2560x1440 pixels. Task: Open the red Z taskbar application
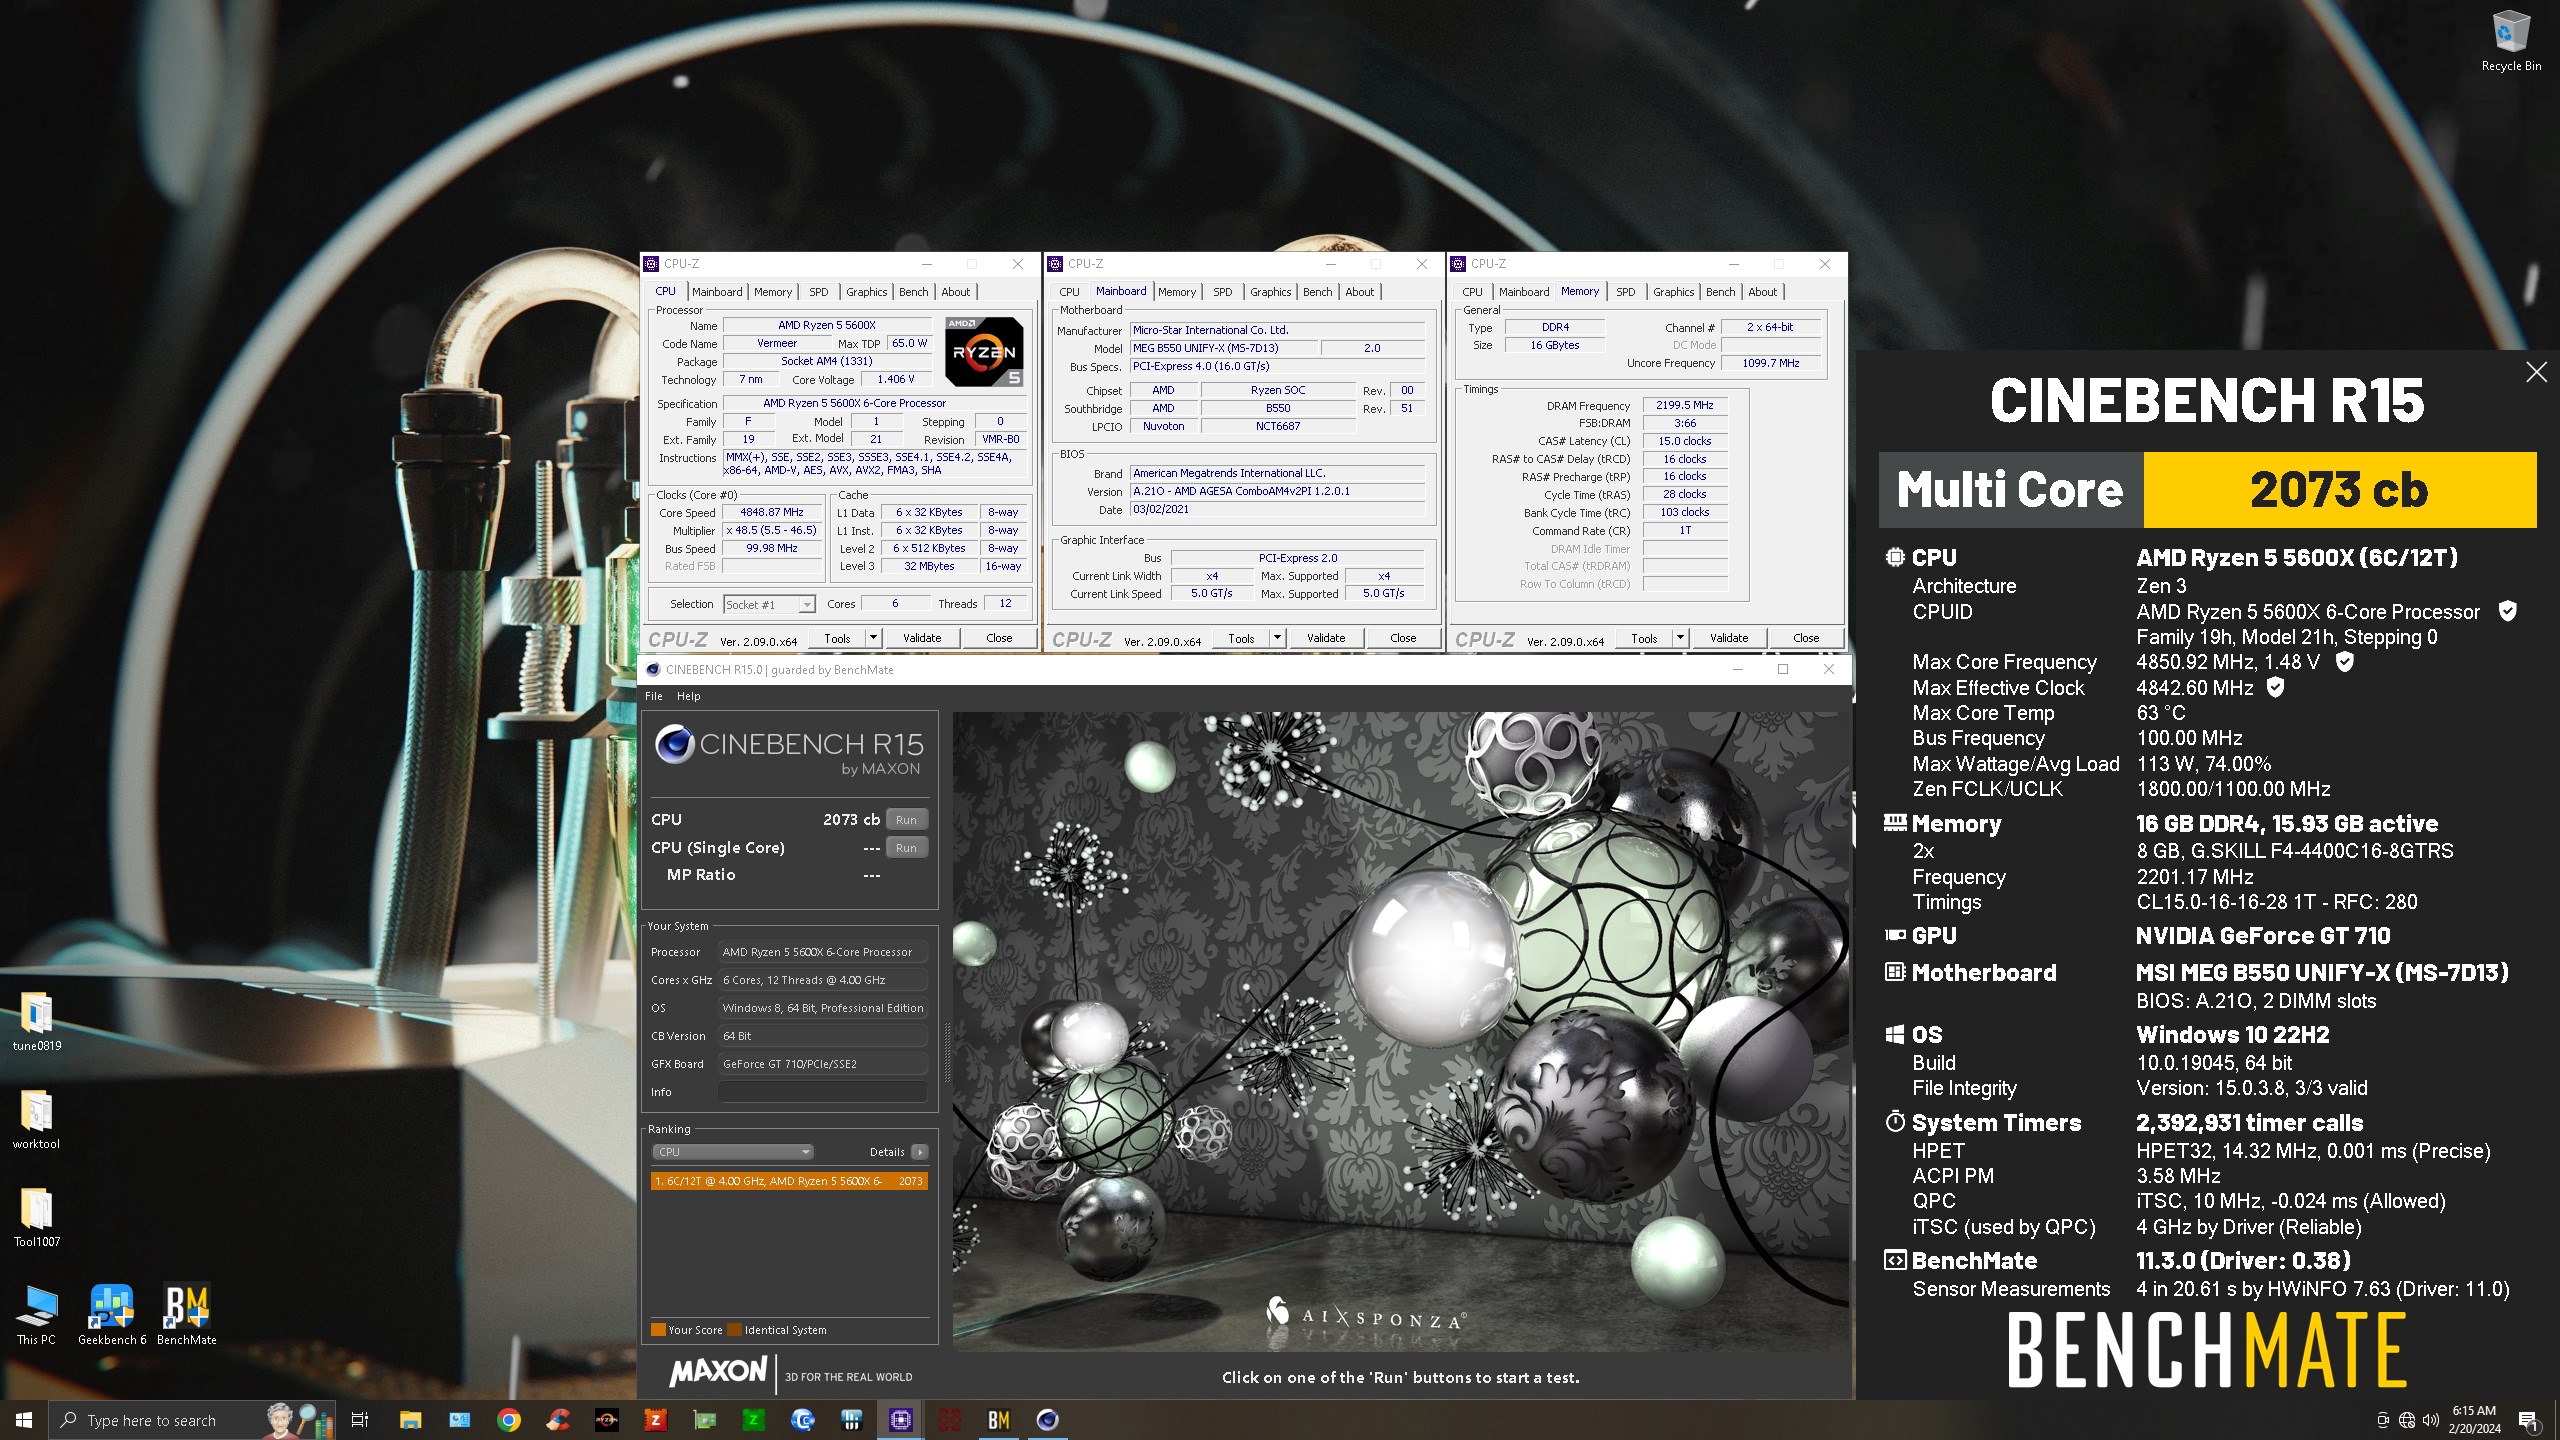[x=655, y=1420]
